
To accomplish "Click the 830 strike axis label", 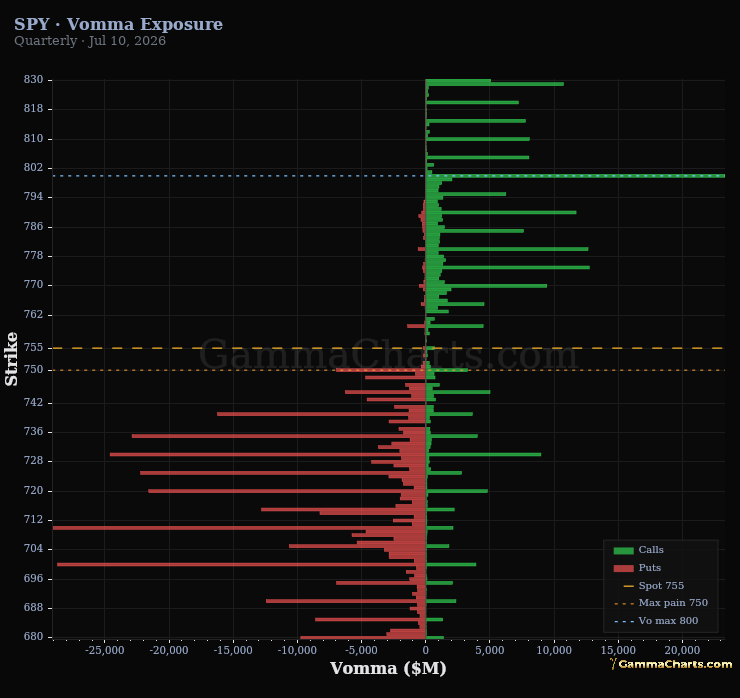I will (33, 79).
